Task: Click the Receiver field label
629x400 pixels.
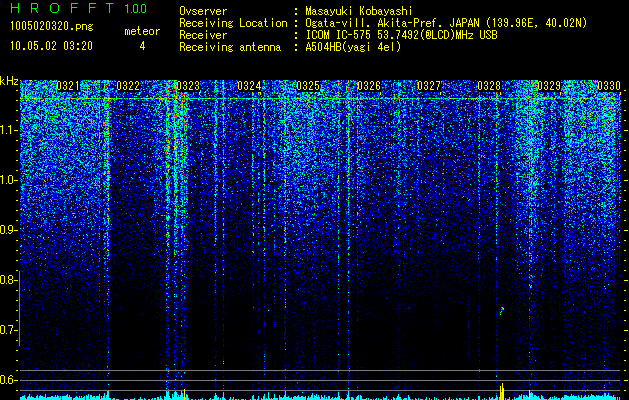Action: [203, 35]
